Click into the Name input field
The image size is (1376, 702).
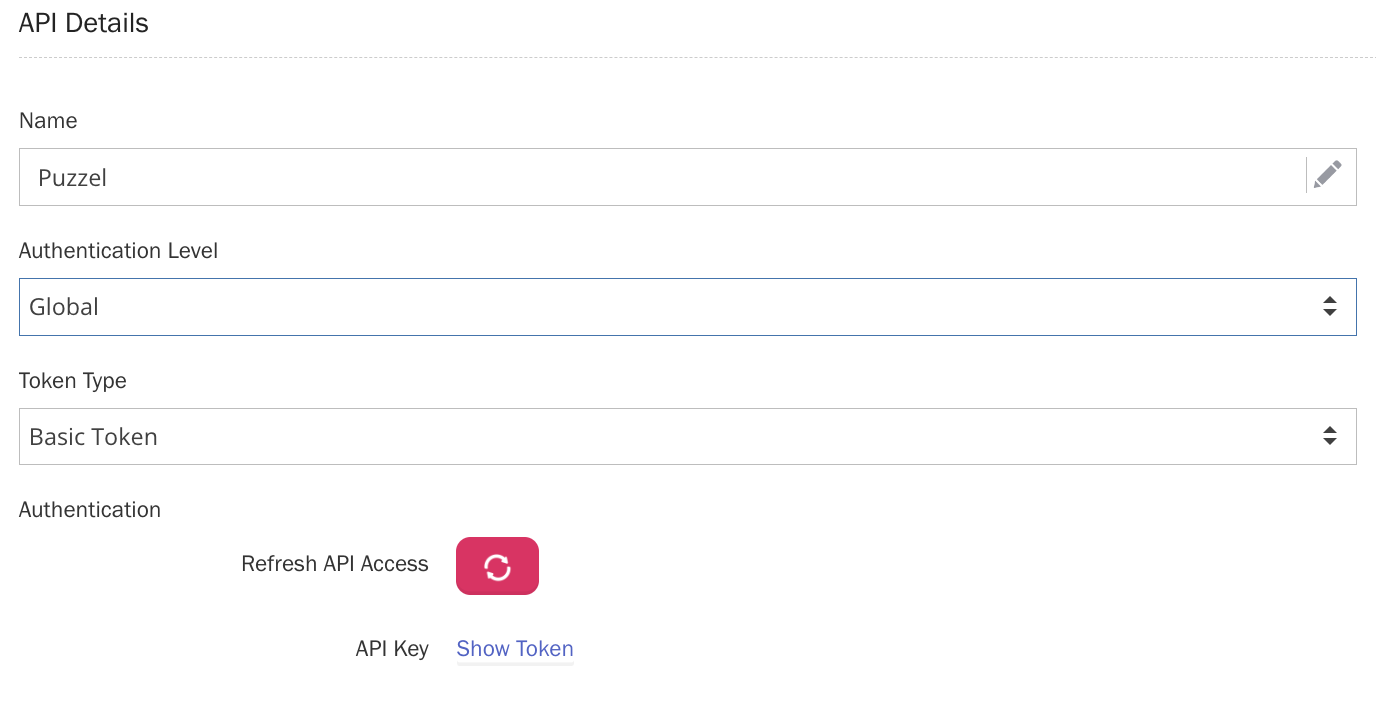(x=660, y=178)
